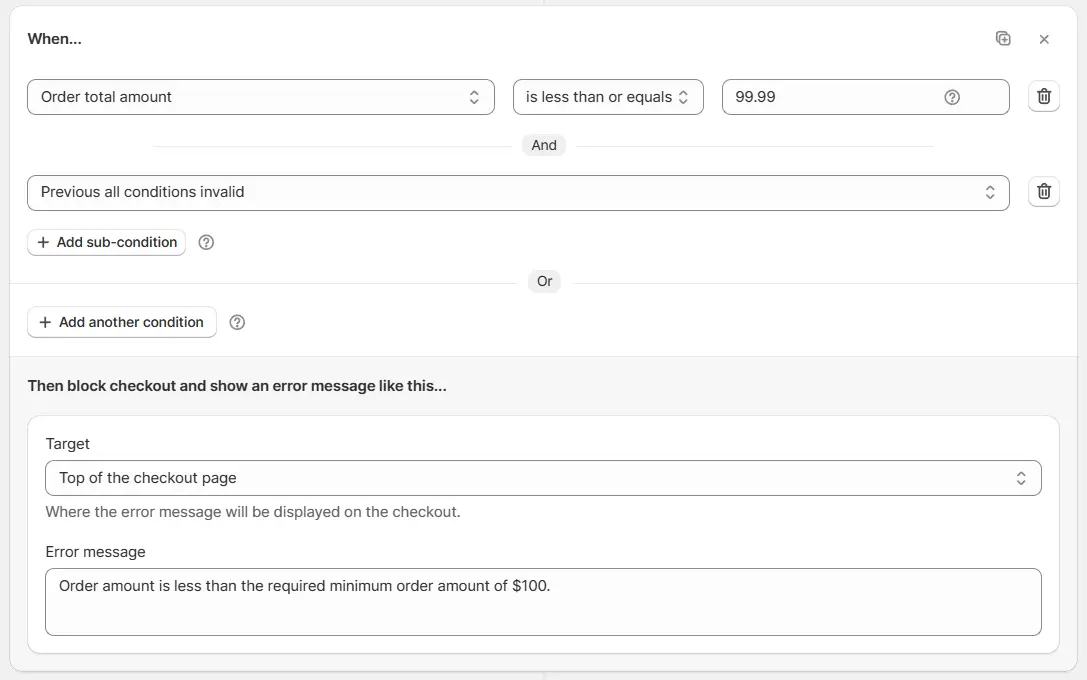Open the Order total amount dropdown
Viewport: 1087px width, 680px height.
click(260, 97)
